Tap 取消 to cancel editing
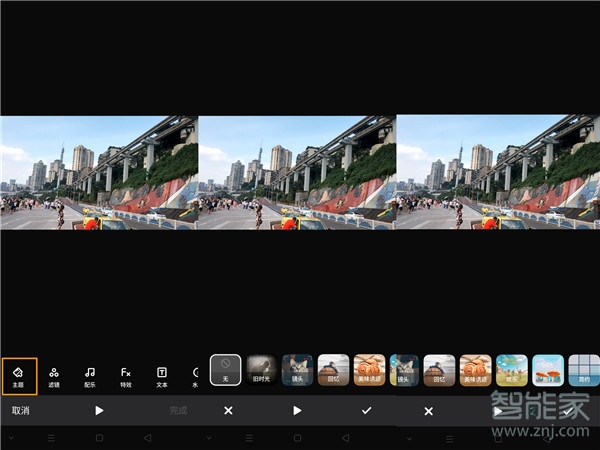 [x=20, y=411]
